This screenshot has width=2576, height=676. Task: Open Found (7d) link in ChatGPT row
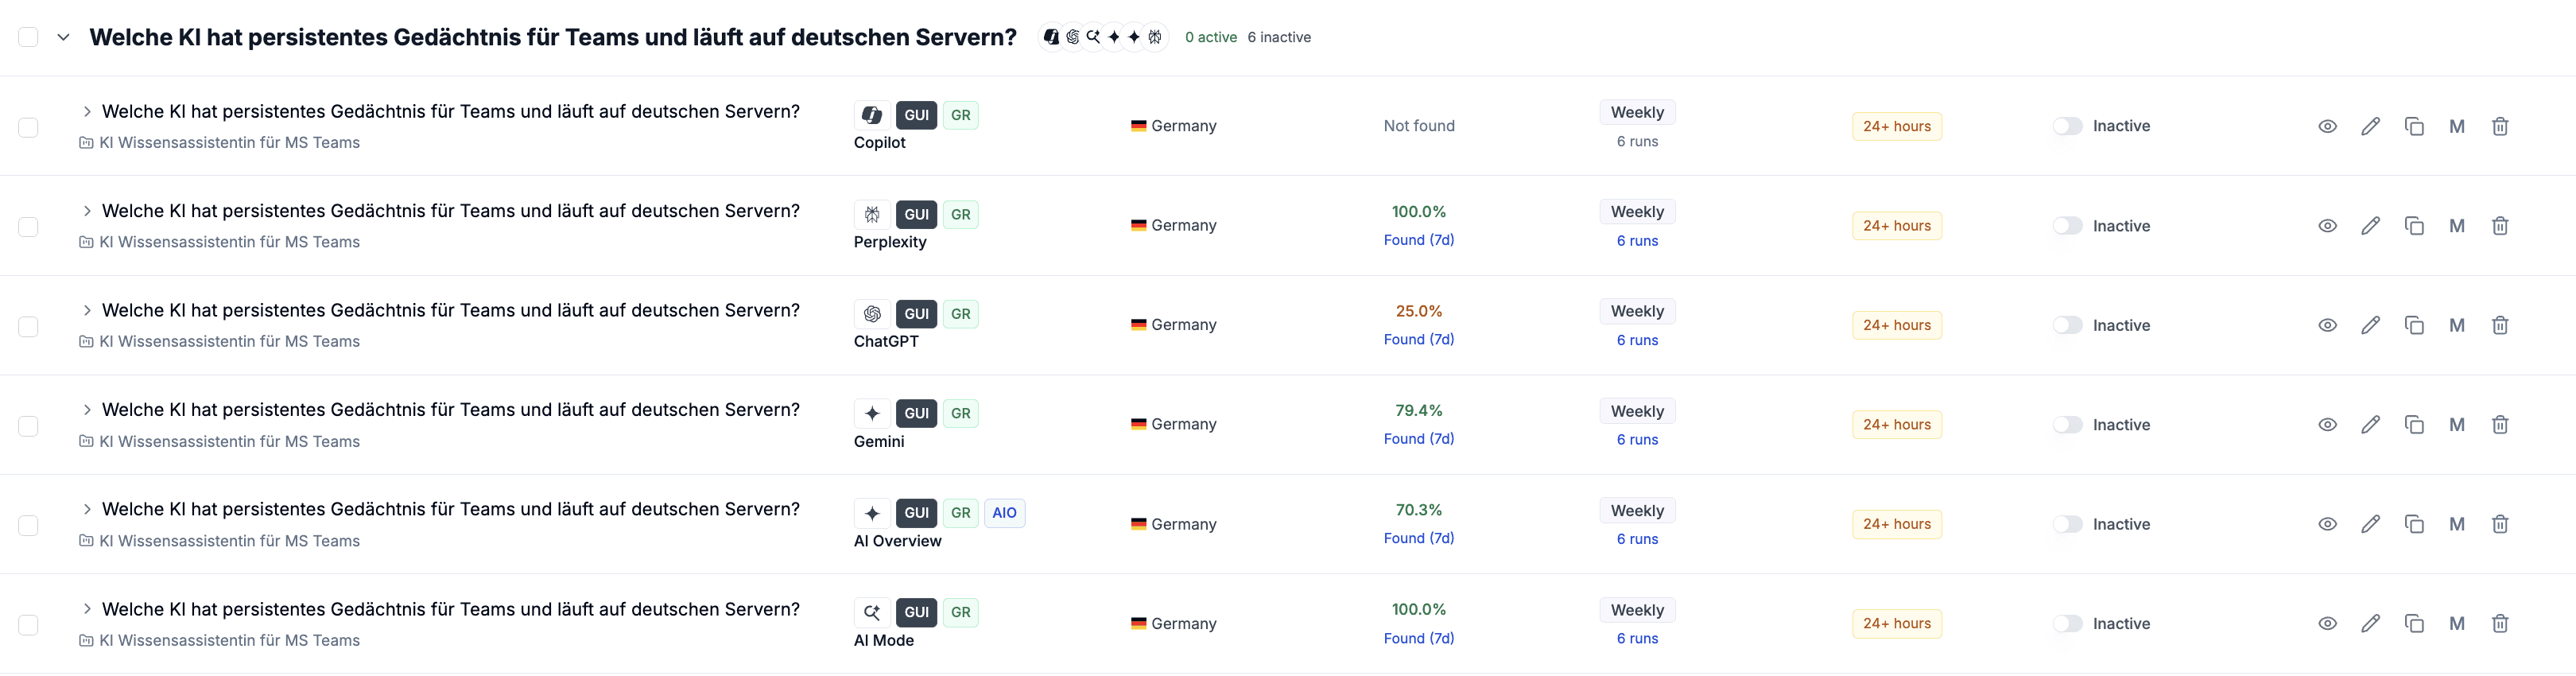click(1418, 340)
